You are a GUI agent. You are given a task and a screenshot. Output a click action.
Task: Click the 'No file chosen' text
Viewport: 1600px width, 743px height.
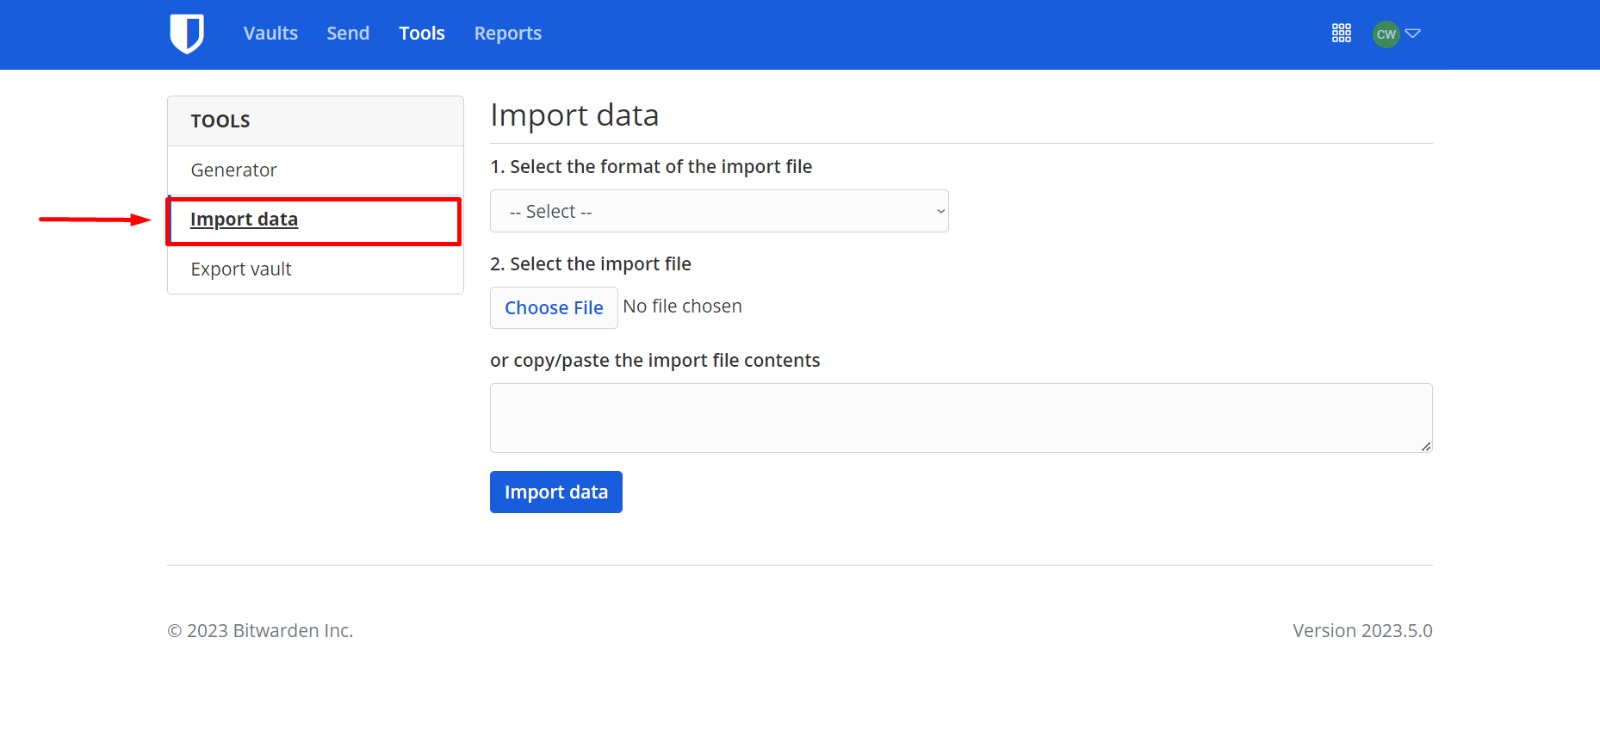pyautogui.click(x=683, y=306)
